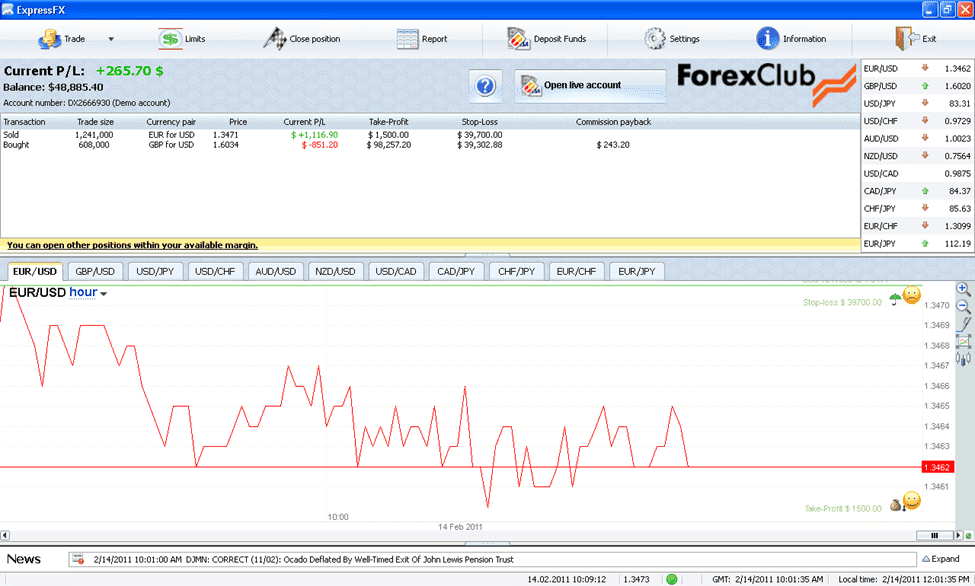Toggle the line chart type icon
975x586 pixels.
click(964, 341)
